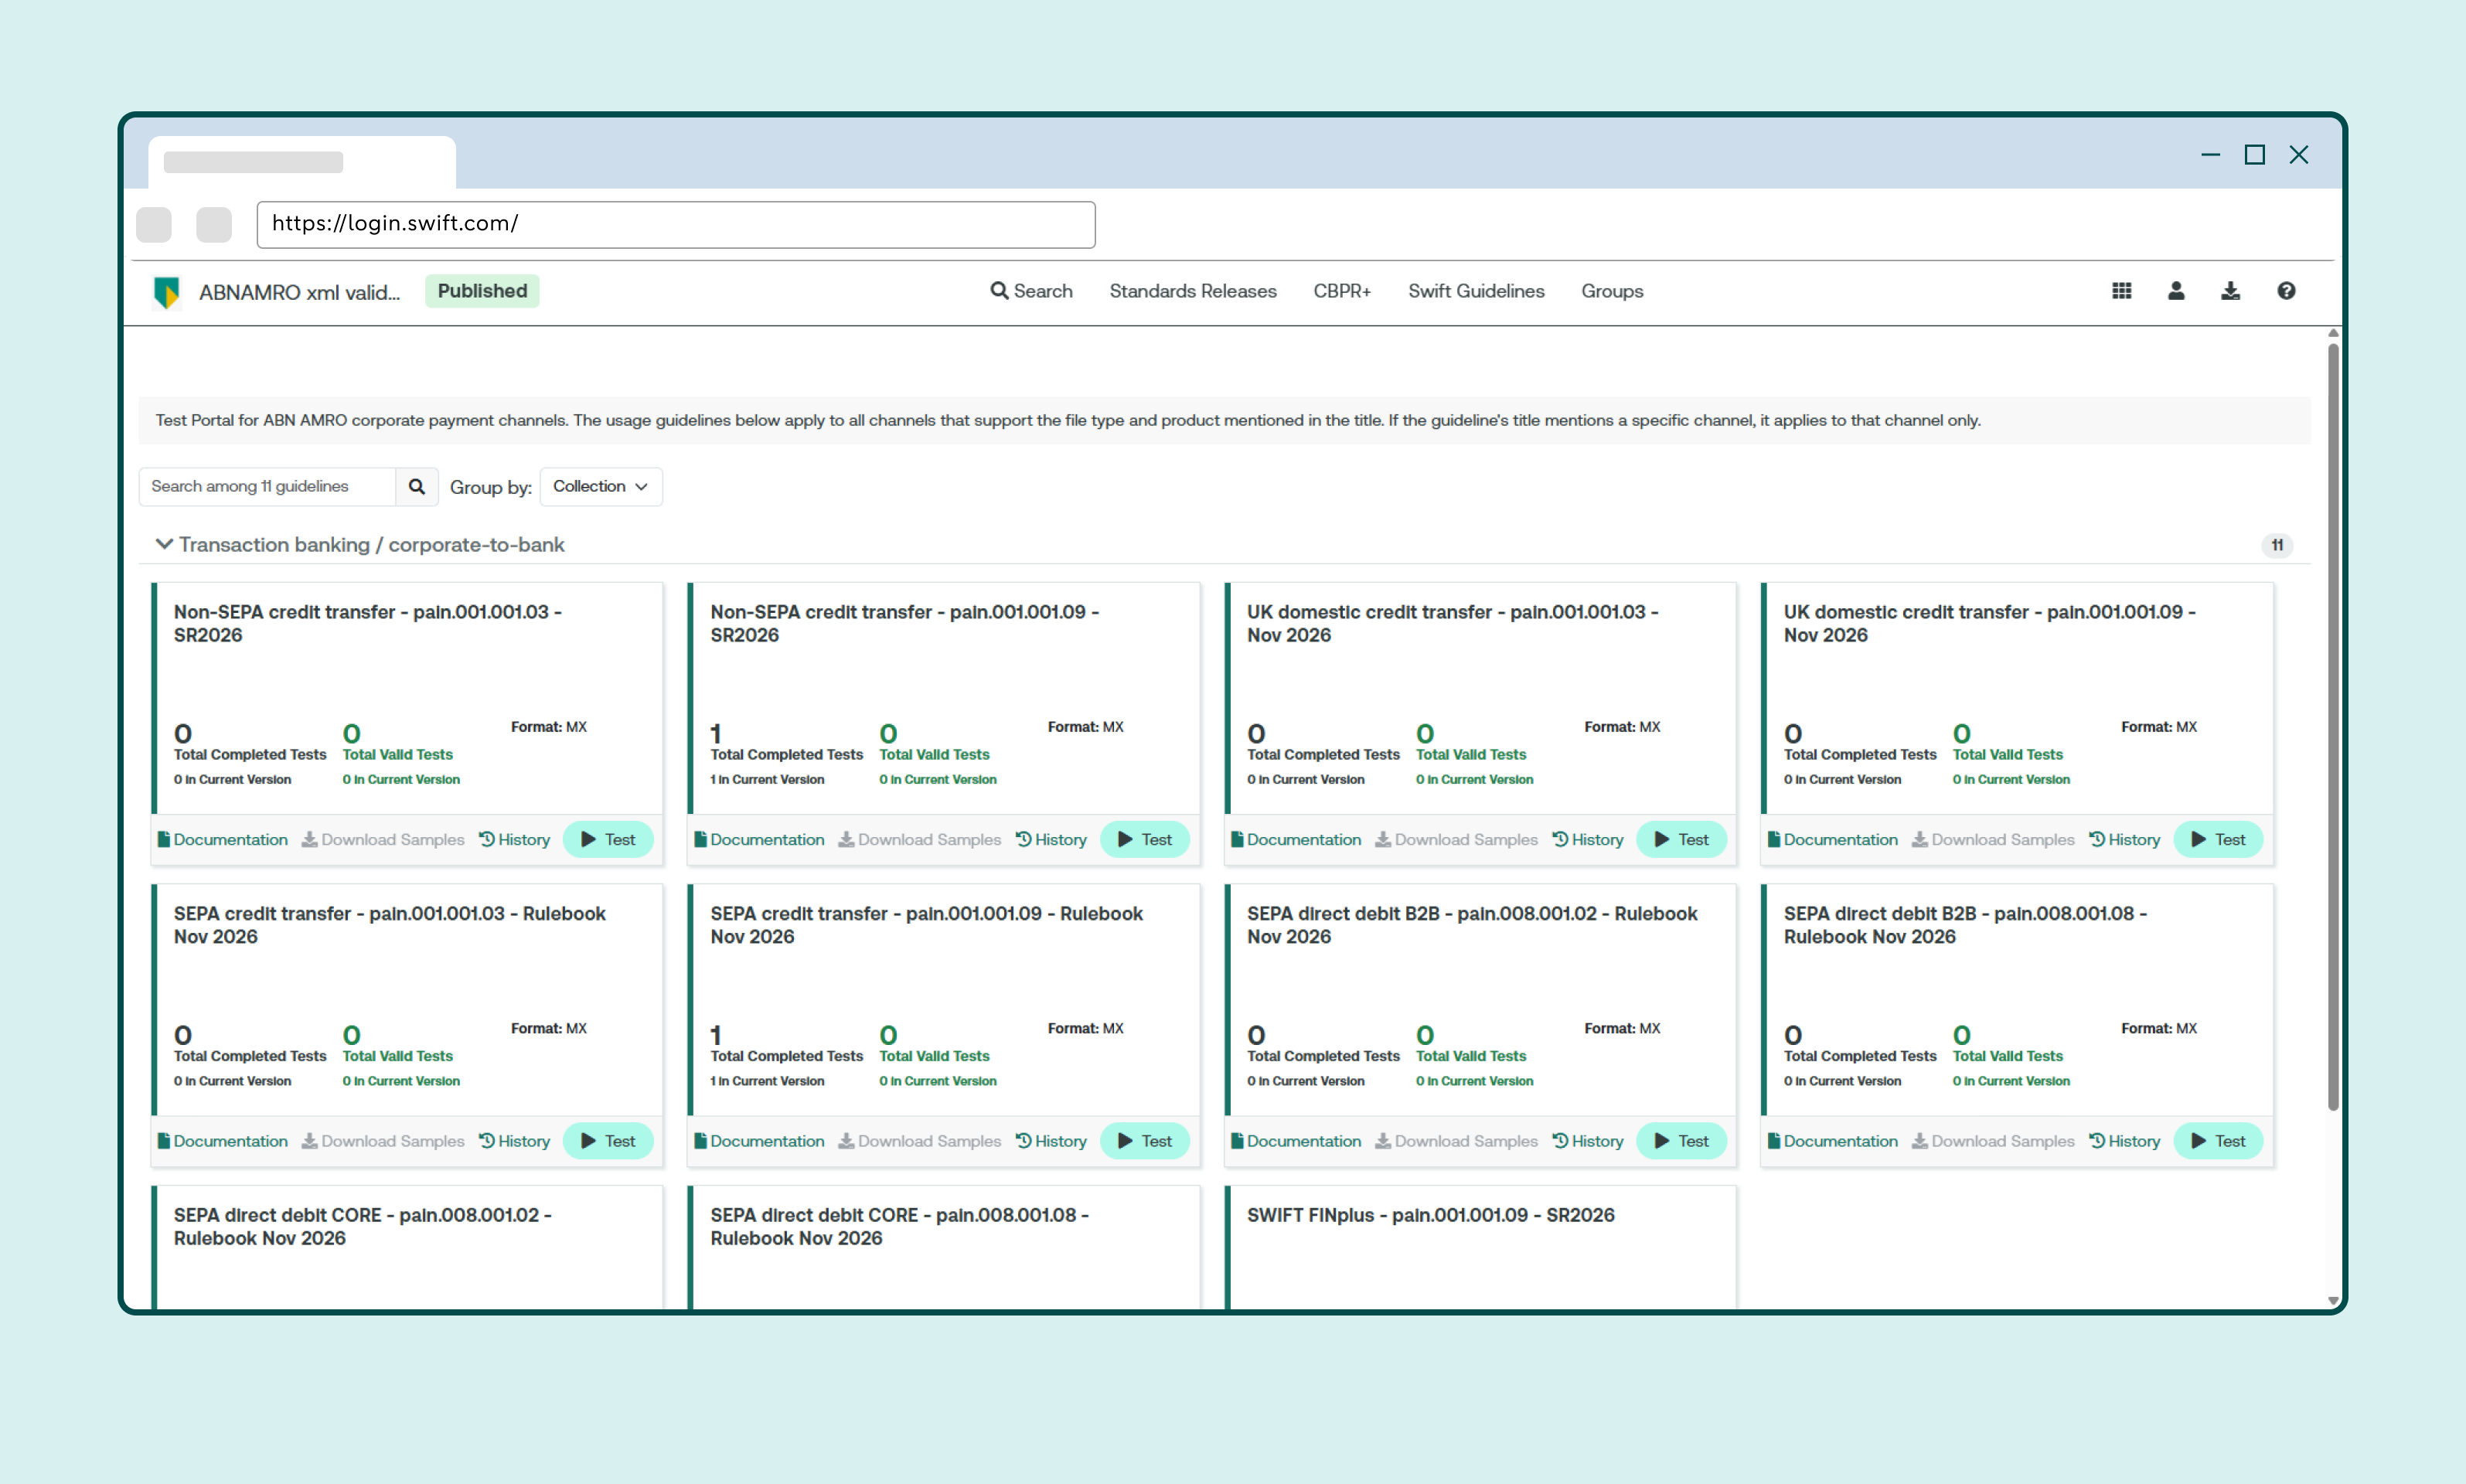Viewport: 2466px width, 1484px height.
Task: Run Test for SEPA direct debit B2B pain.008.001.02
Action: tap(1681, 1141)
